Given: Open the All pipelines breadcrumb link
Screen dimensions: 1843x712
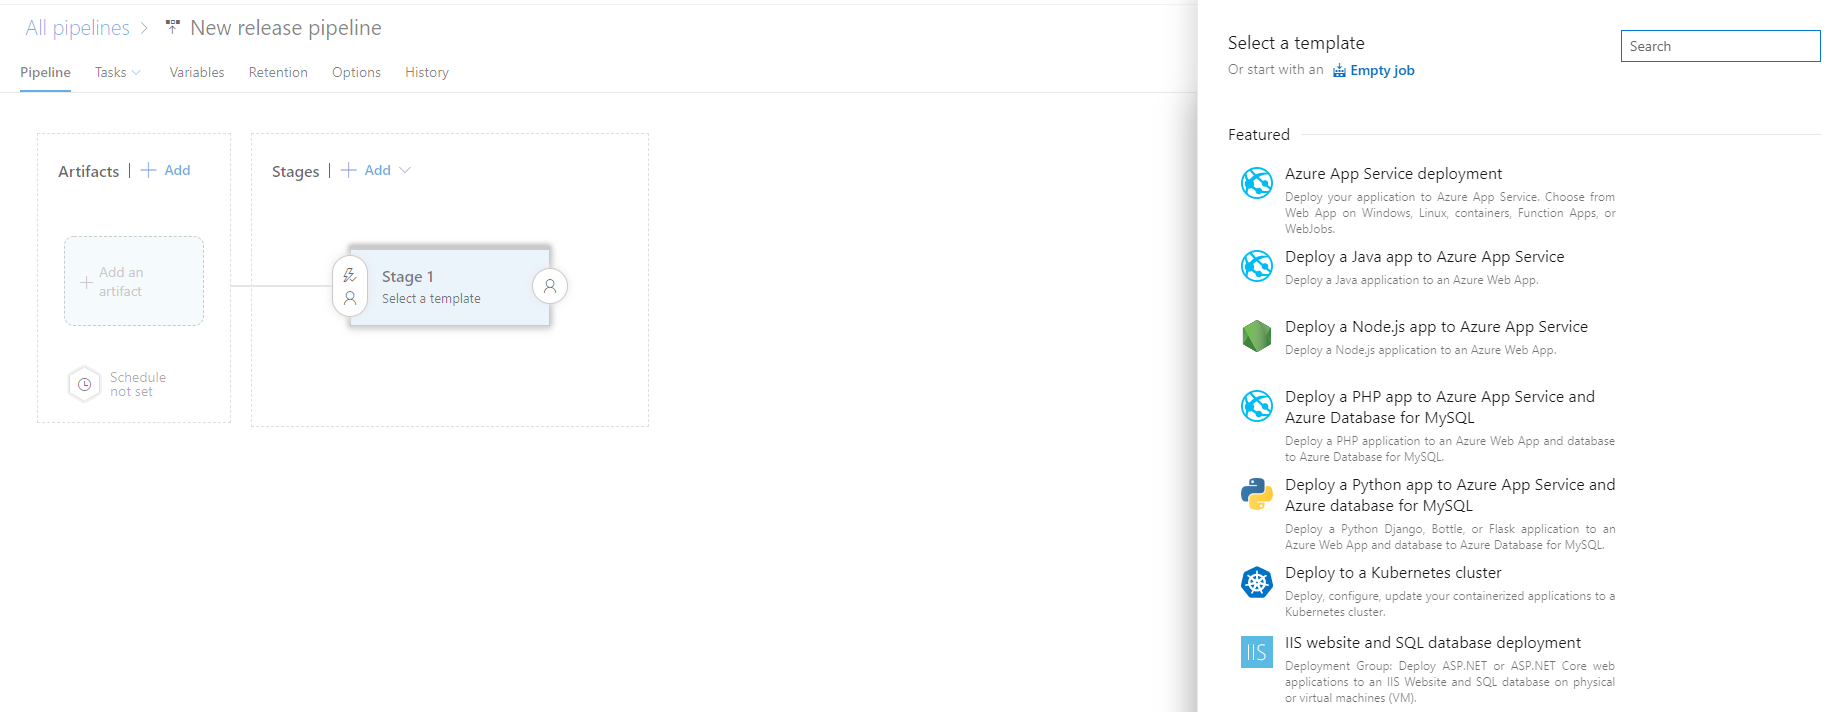Looking at the screenshot, I should coord(77,28).
